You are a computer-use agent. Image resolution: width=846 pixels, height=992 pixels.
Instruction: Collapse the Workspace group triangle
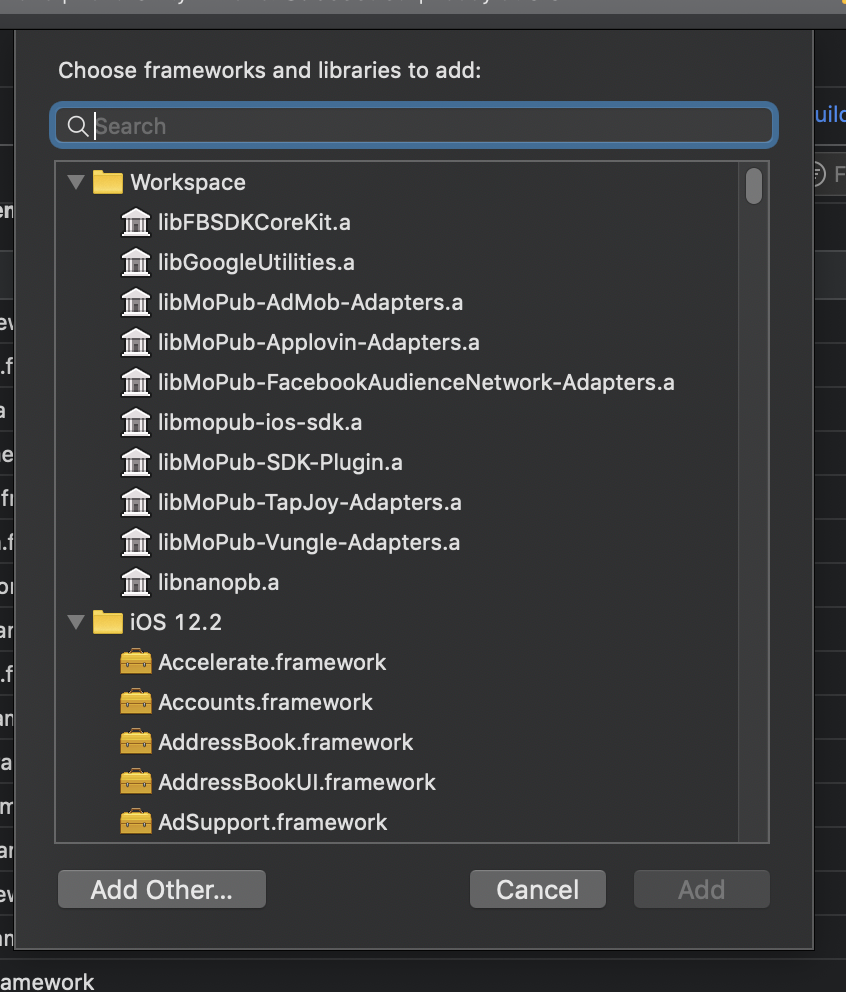[76, 182]
